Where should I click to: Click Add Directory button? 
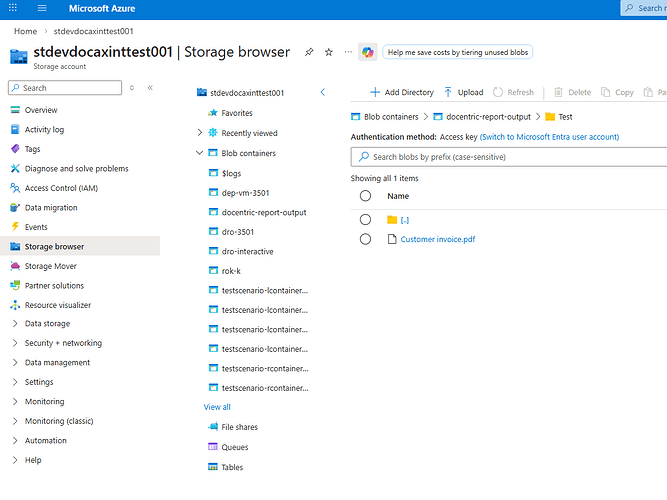coord(402,92)
